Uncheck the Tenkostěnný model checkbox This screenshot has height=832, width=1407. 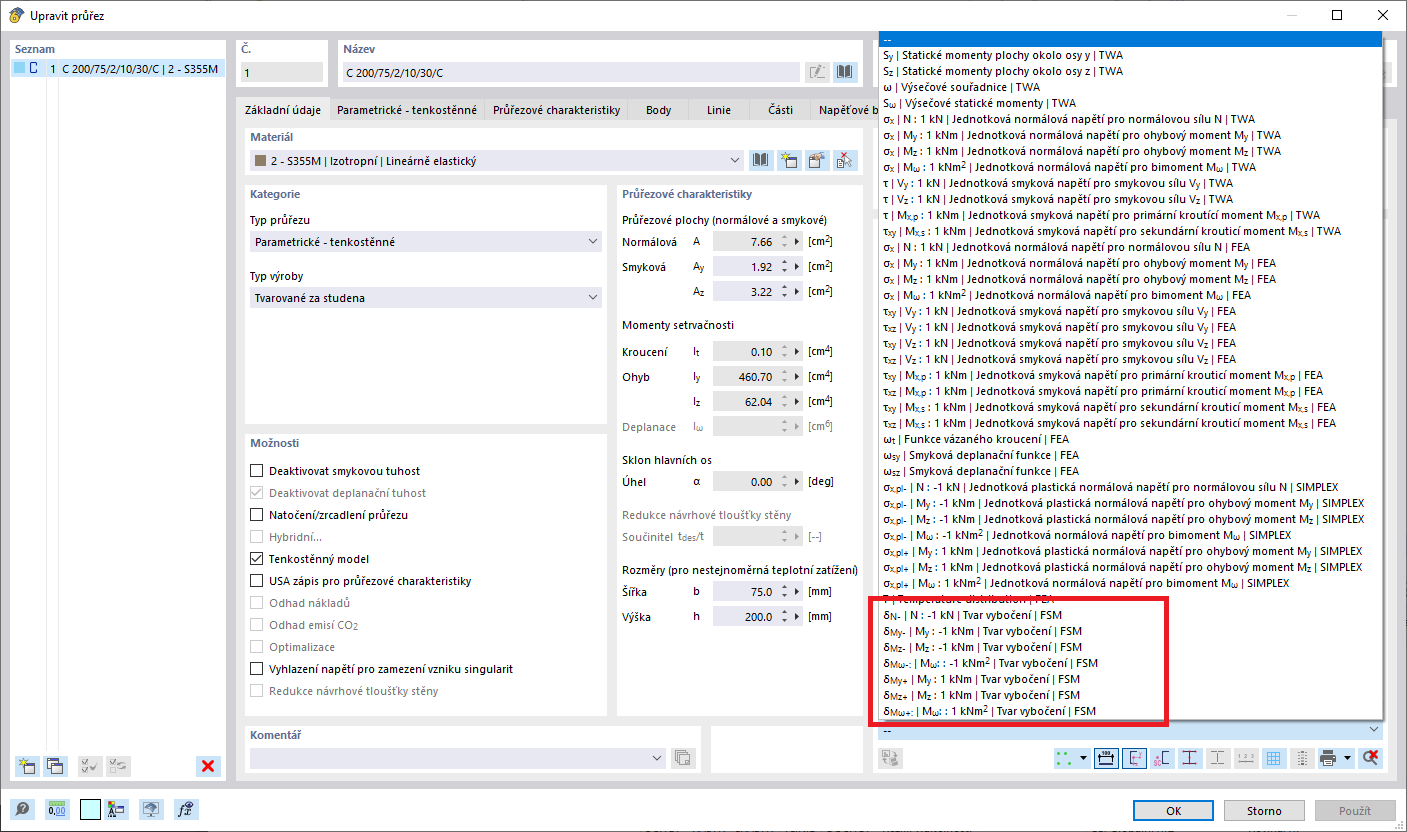pyautogui.click(x=257, y=559)
